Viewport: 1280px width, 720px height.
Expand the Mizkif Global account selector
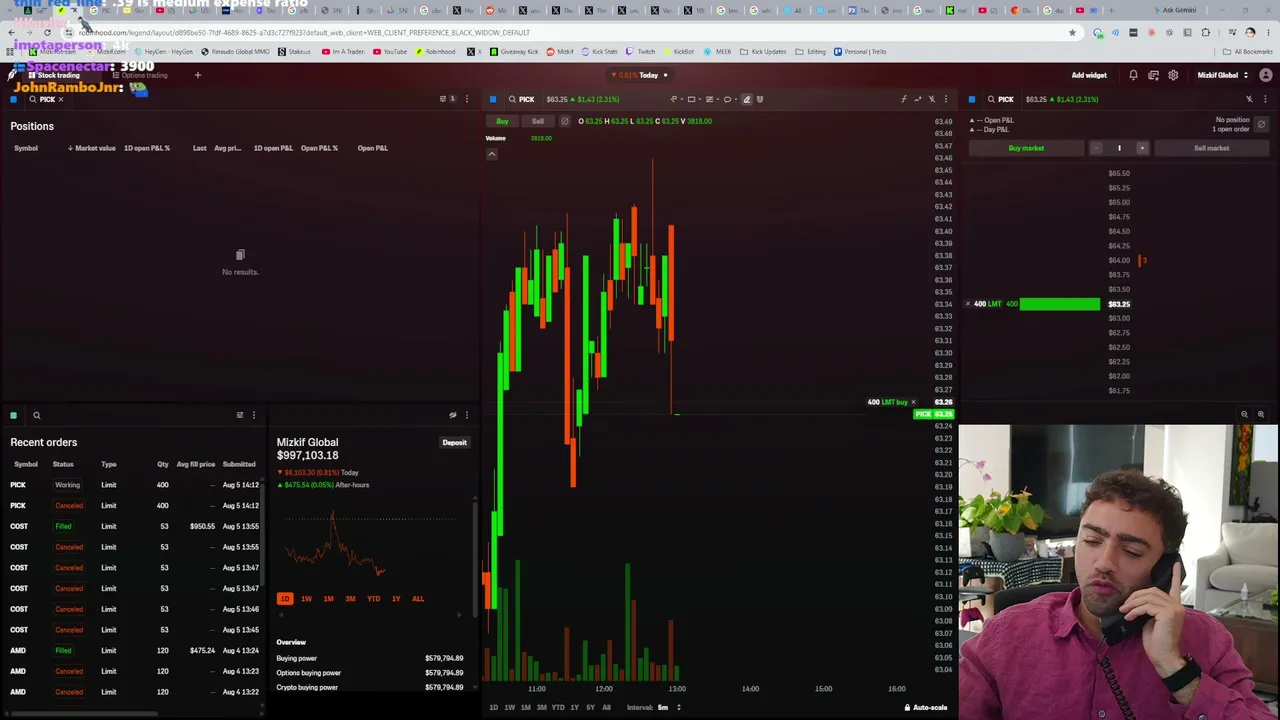pyautogui.click(x=1223, y=75)
